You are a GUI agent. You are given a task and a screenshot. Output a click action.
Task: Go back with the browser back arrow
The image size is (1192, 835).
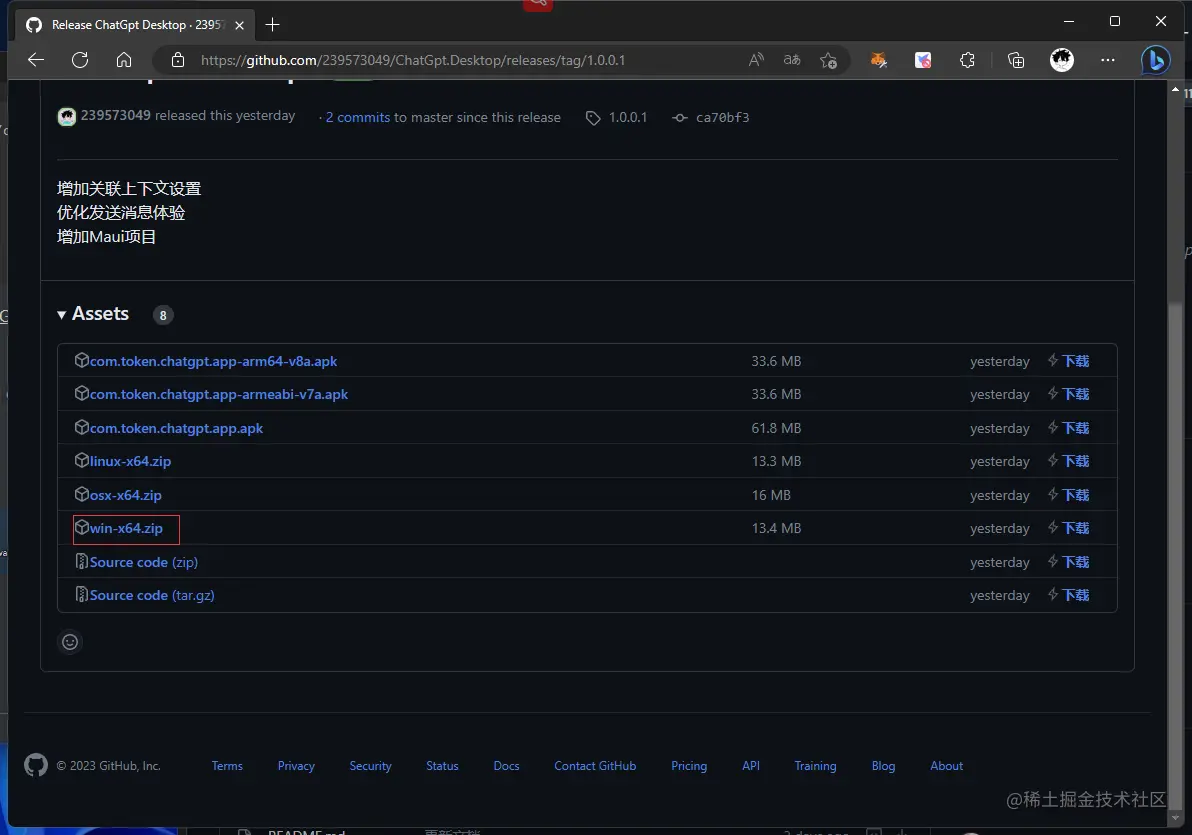pos(36,60)
